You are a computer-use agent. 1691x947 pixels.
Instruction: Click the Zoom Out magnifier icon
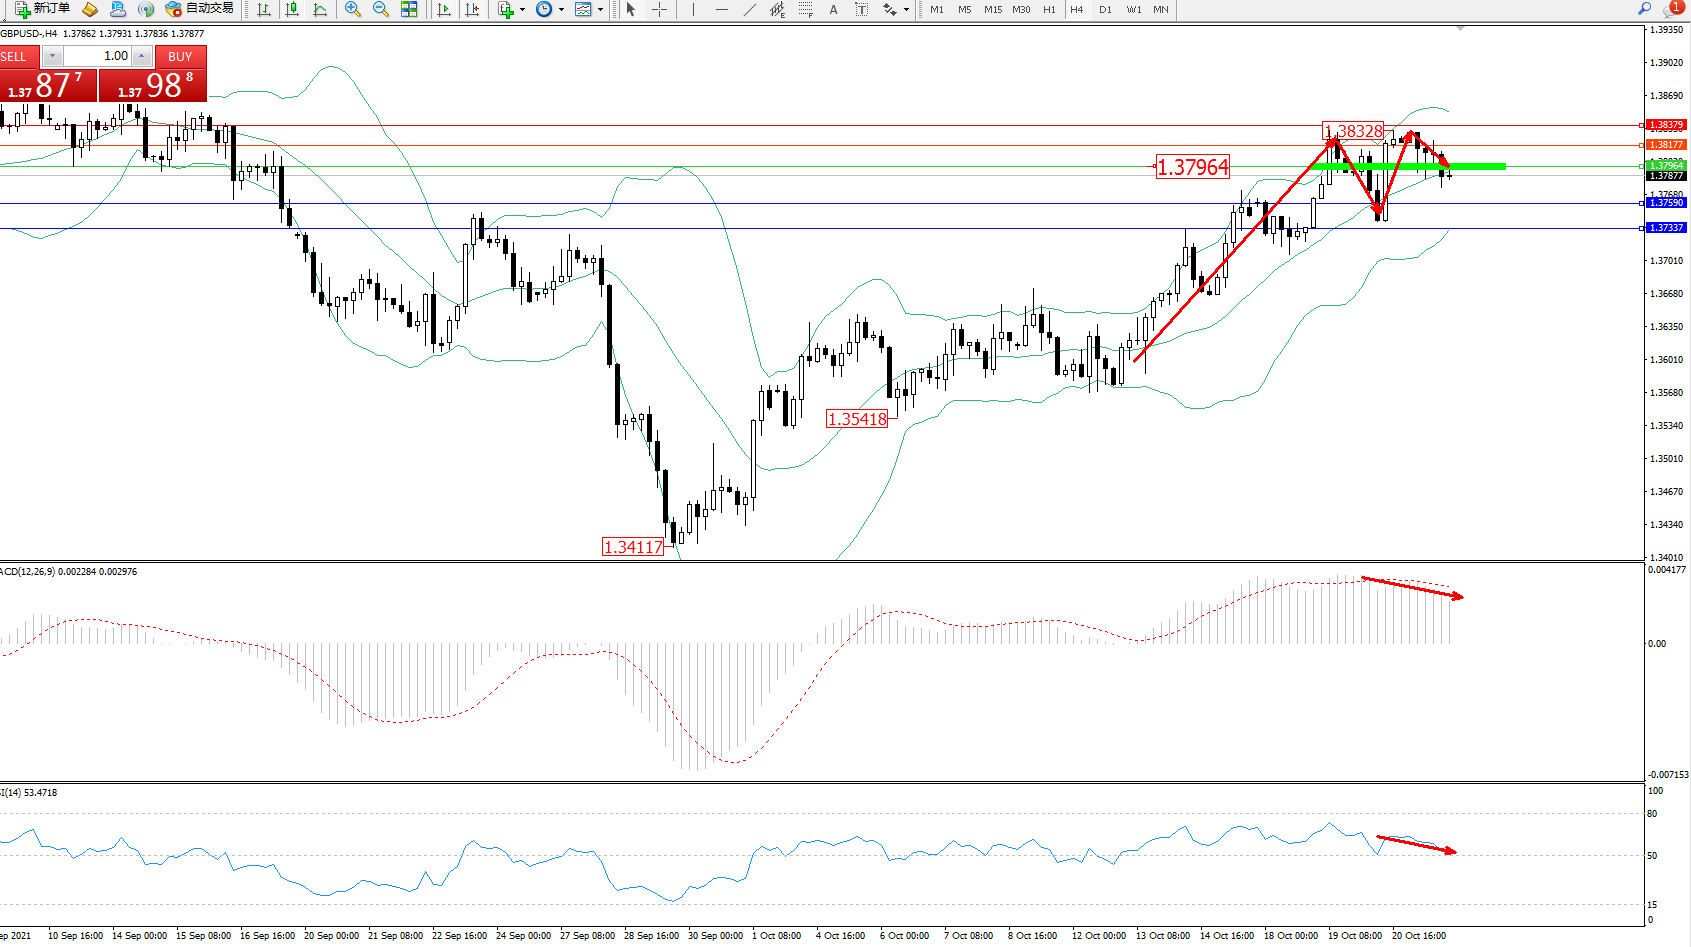click(x=381, y=9)
